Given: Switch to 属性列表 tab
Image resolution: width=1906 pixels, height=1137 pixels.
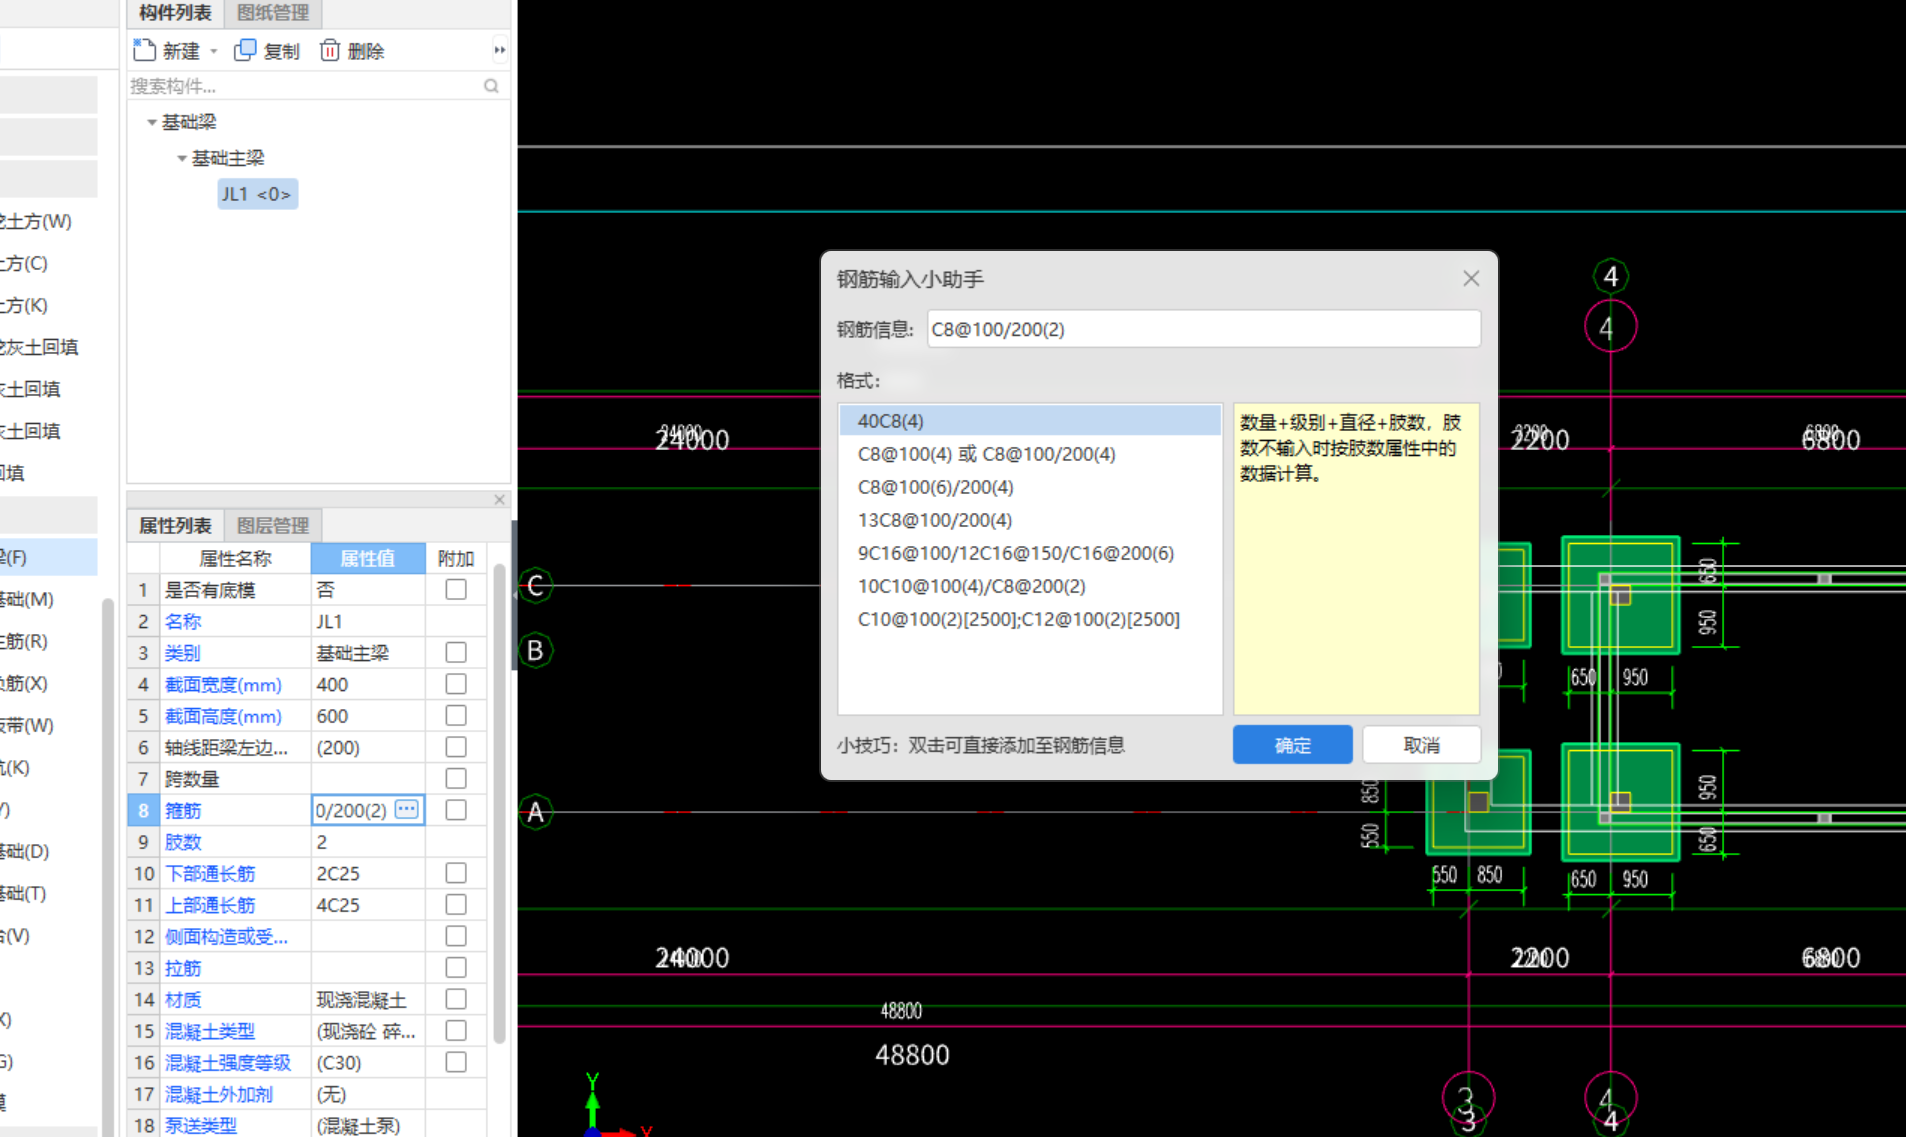Looking at the screenshot, I should point(175,525).
